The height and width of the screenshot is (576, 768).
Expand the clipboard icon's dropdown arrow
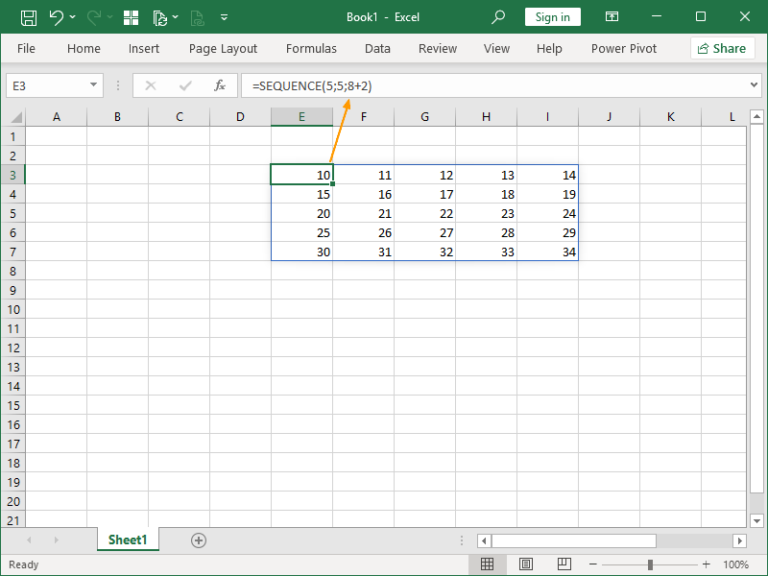pos(175,17)
